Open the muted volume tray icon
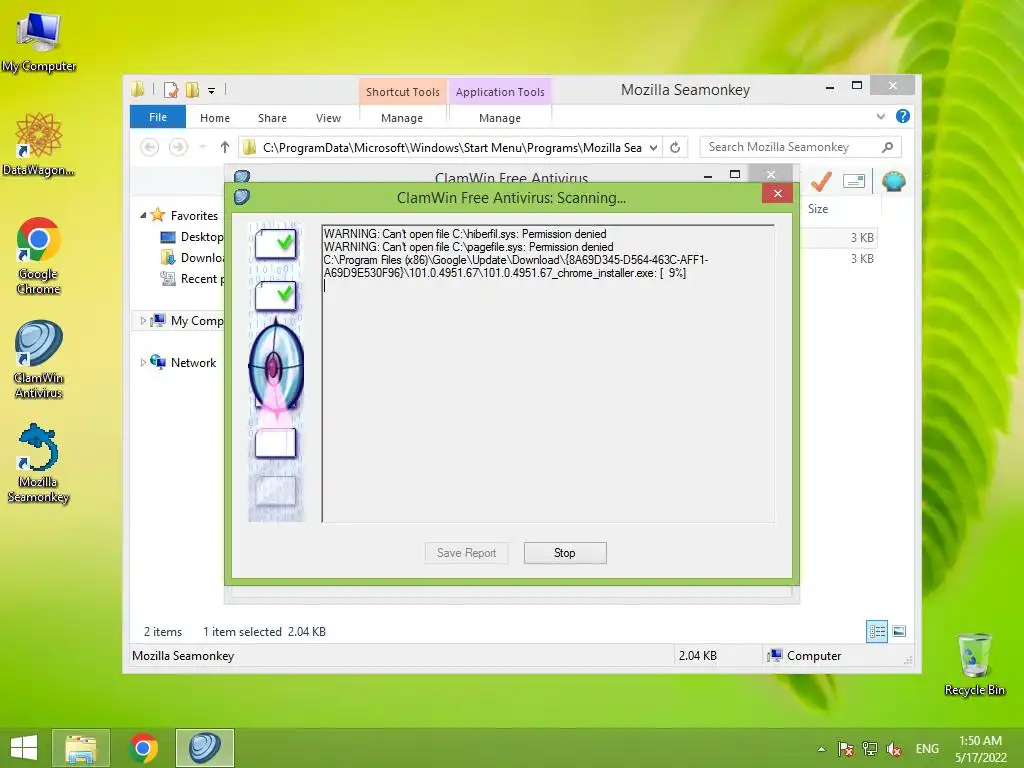 (894, 749)
